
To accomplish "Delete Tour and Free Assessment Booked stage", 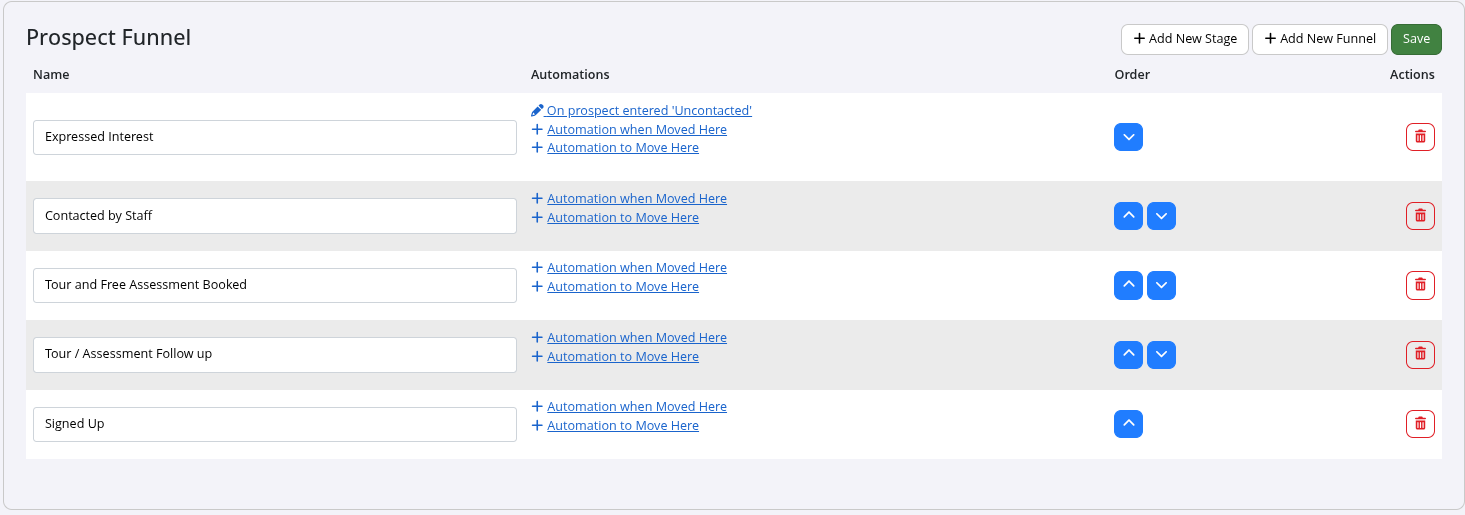I will coord(1420,285).
